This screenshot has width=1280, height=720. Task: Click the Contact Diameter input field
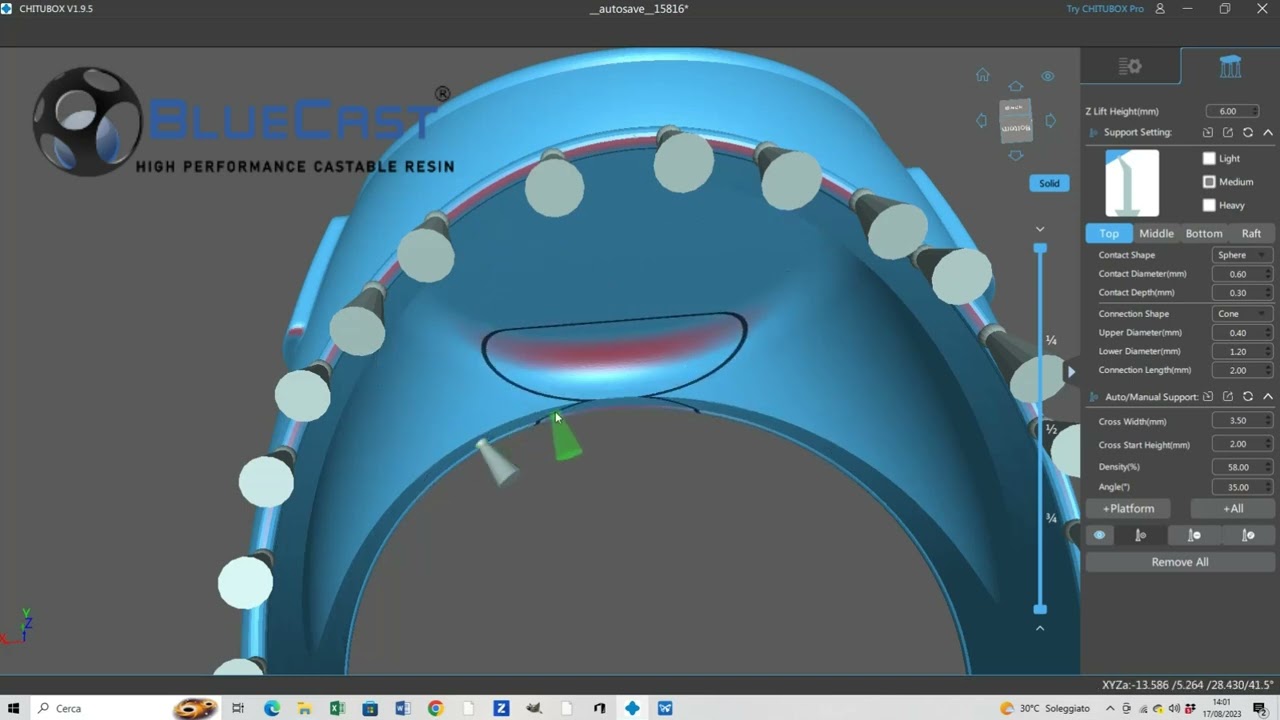pyautogui.click(x=1241, y=274)
